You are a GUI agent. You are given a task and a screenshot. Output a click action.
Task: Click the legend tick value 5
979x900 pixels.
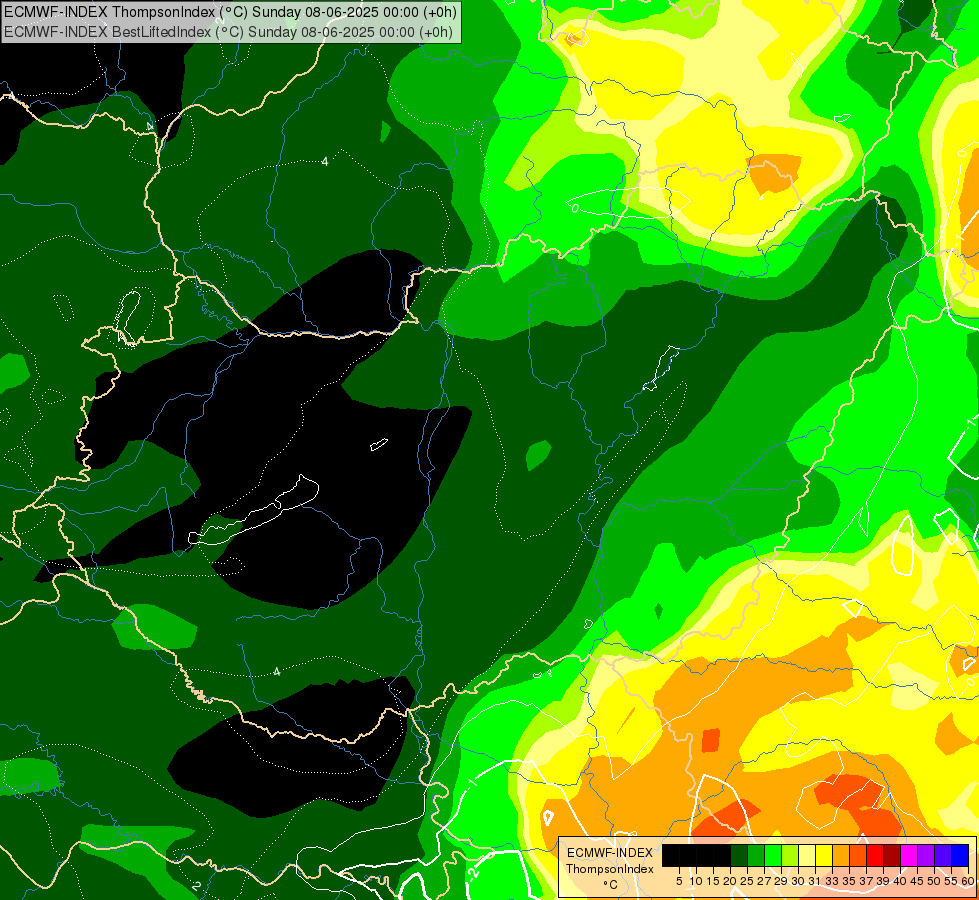point(679,881)
